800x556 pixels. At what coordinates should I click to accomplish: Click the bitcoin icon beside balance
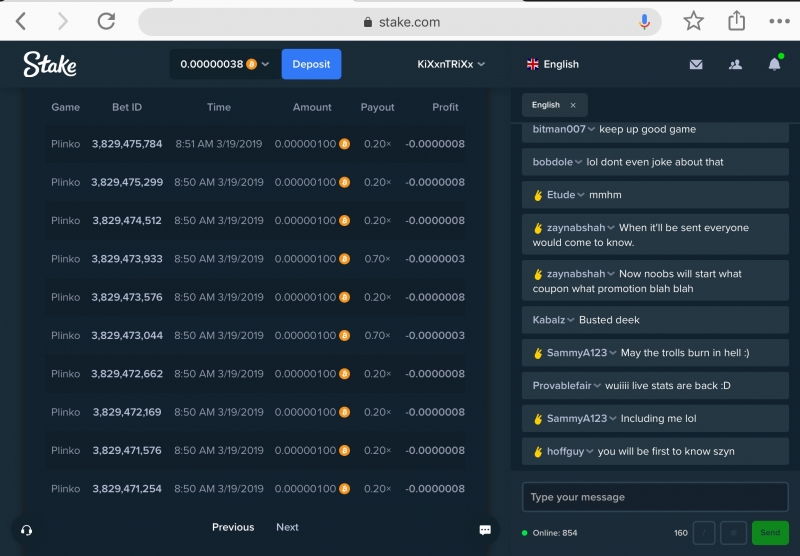click(252, 64)
